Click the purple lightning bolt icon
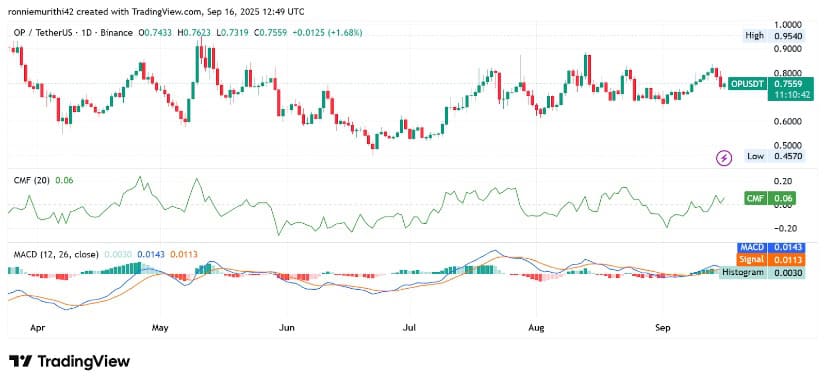The width and height of the screenshot is (825, 384). 725,157
